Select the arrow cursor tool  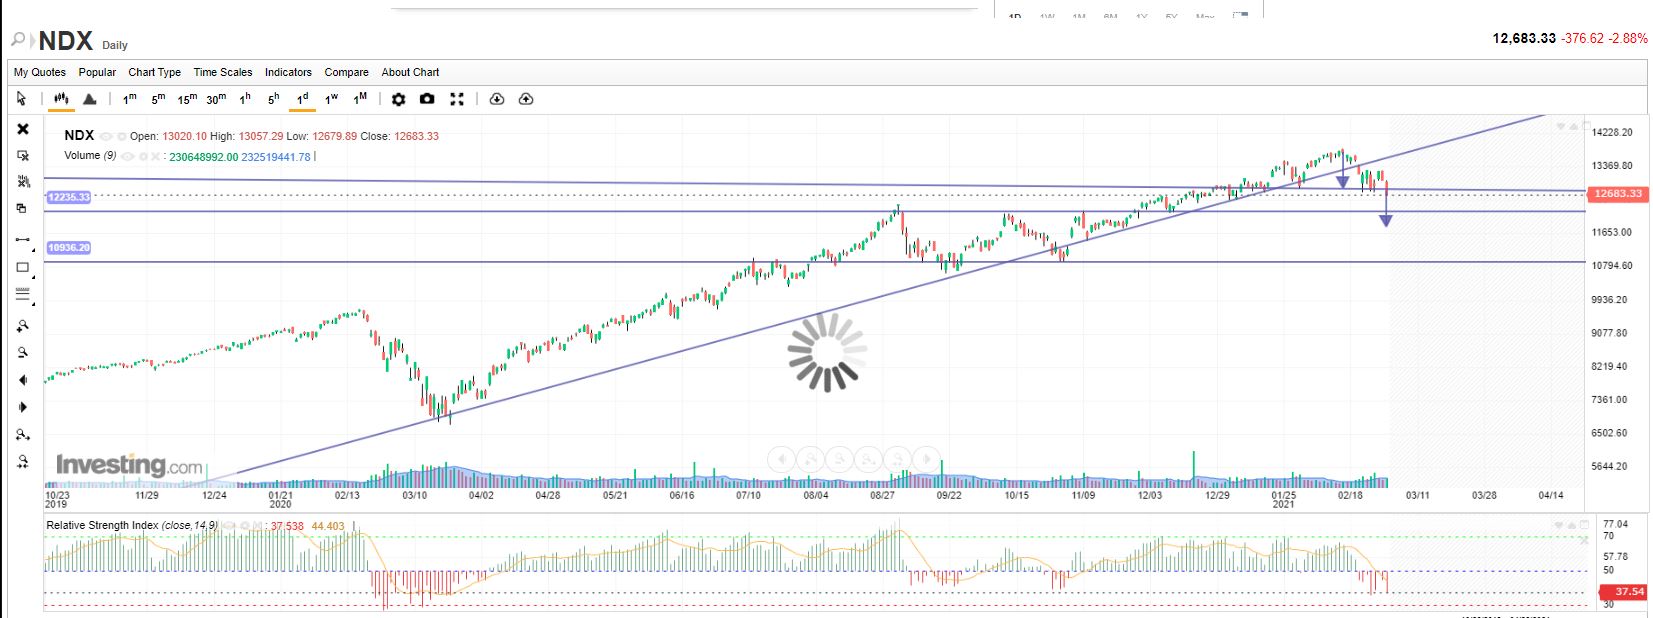point(21,99)
